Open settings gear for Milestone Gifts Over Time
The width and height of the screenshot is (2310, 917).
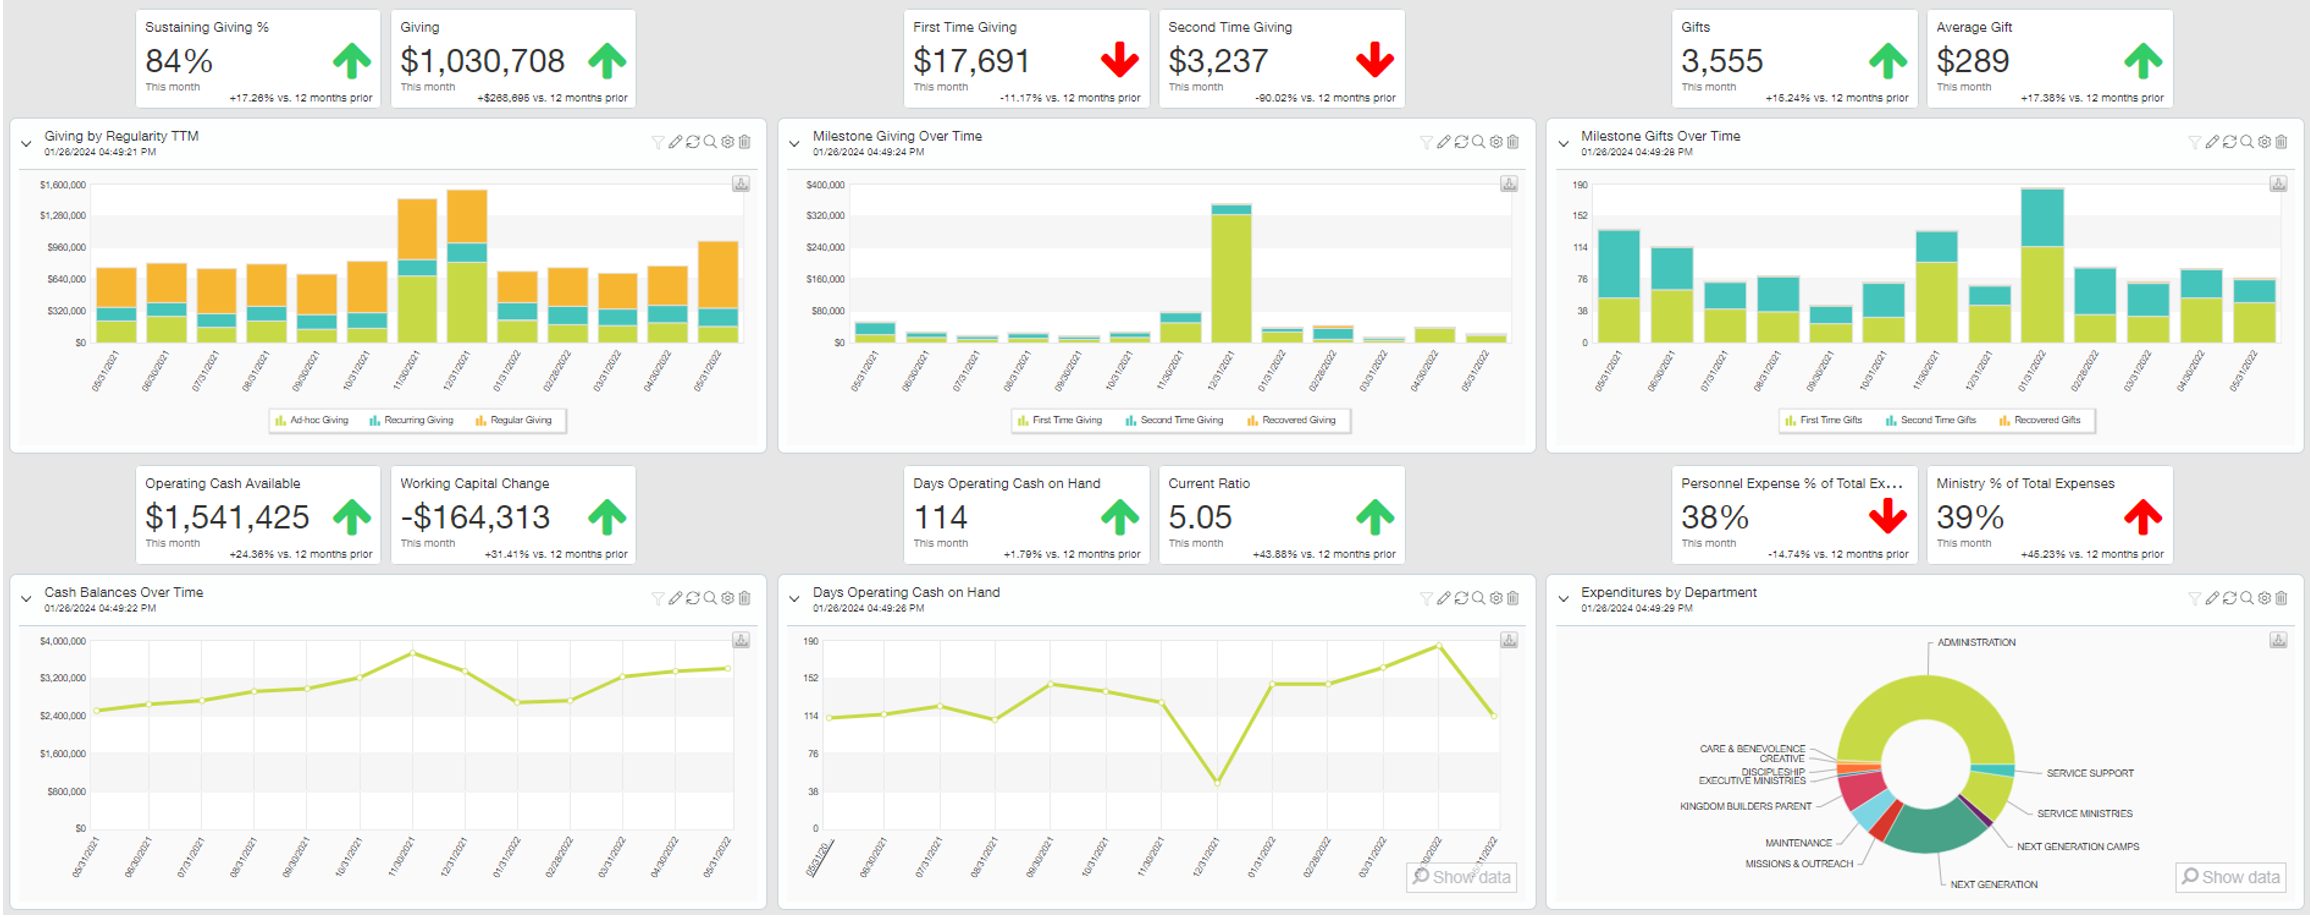click(2264, 142)
